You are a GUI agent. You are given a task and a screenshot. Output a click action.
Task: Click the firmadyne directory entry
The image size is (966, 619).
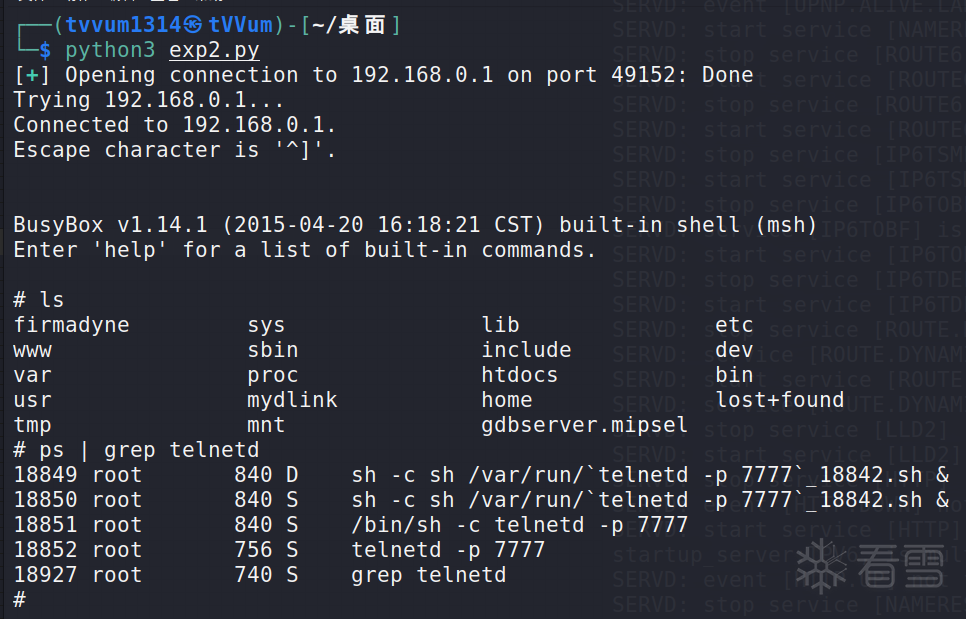pos(71,325)
